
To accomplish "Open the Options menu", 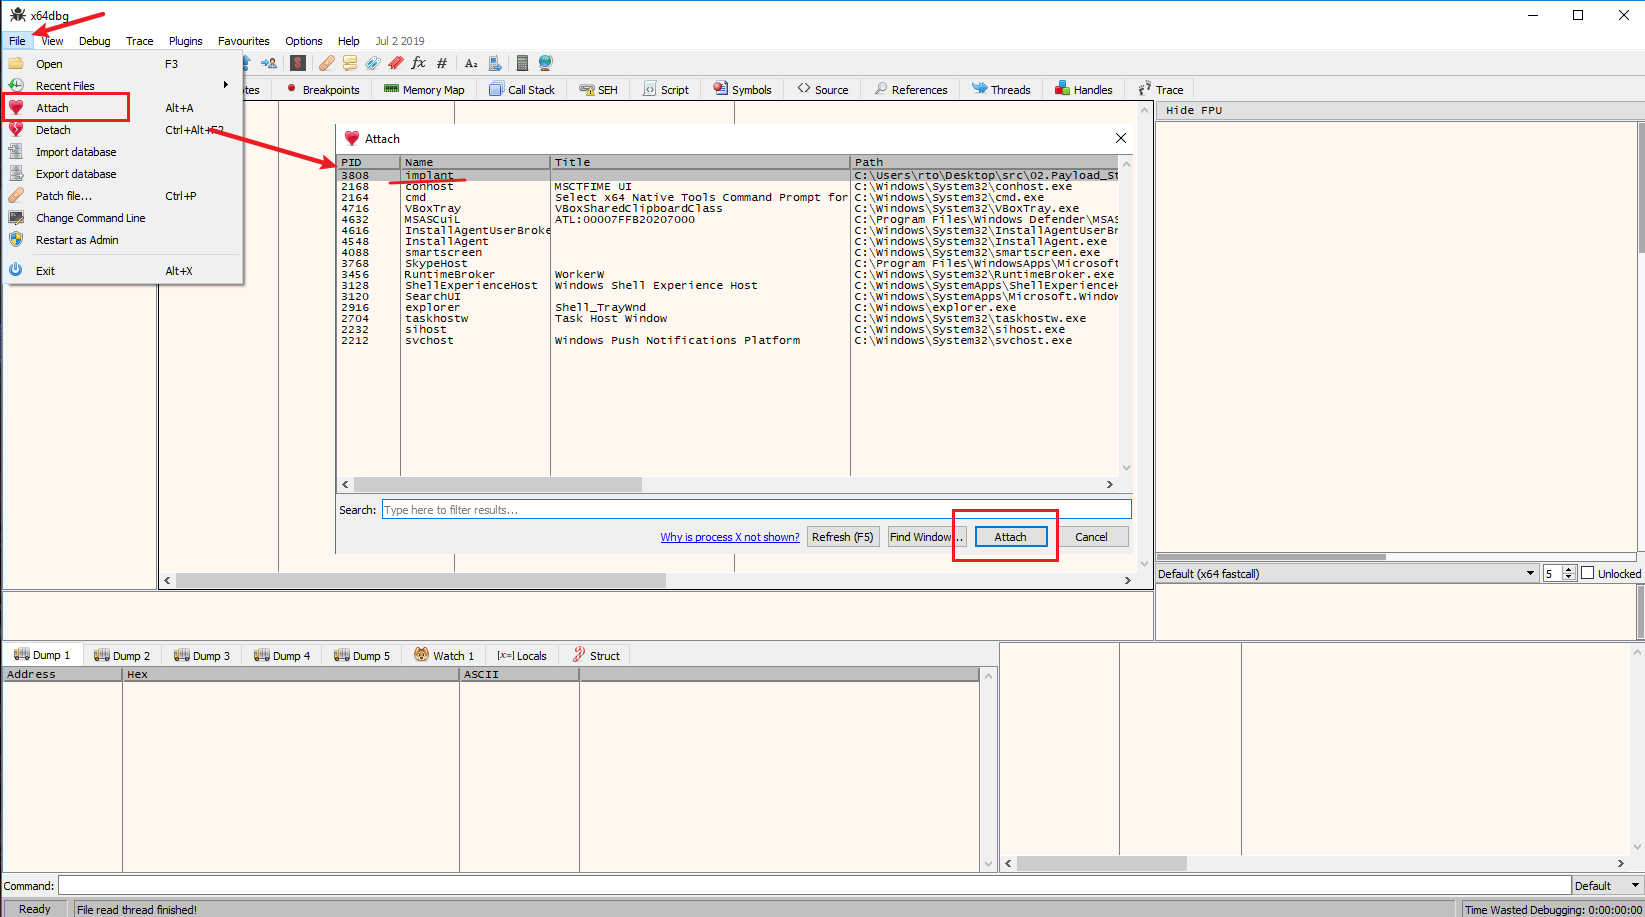I will point(304,41).
